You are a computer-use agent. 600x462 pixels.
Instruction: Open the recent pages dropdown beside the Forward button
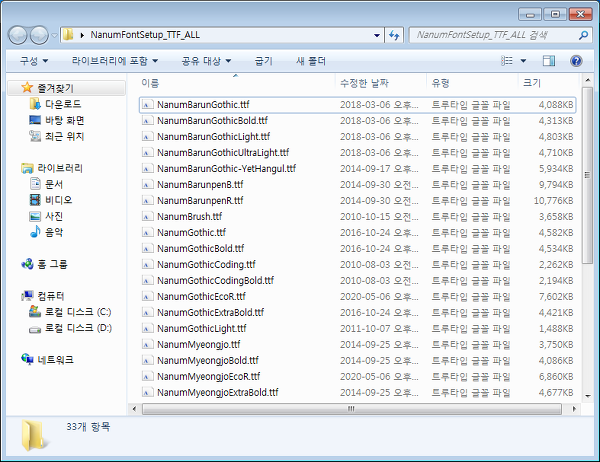[x=54, y=36]
